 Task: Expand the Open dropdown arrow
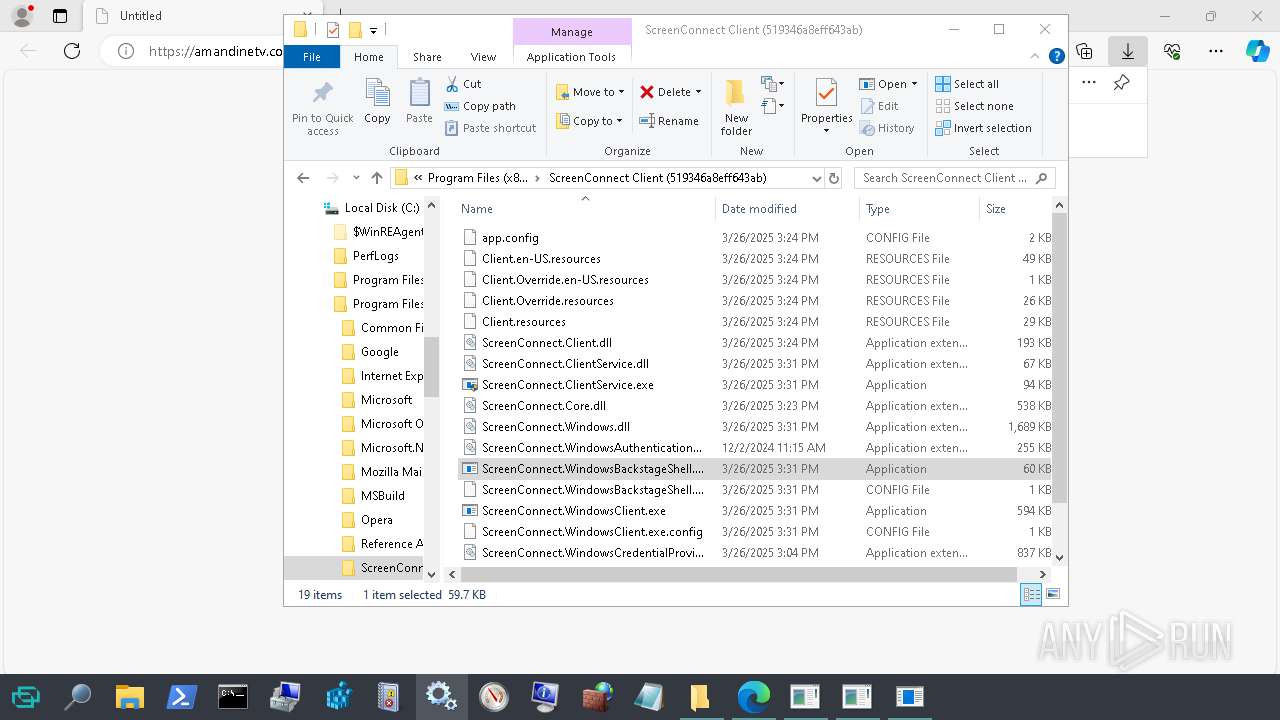[x=914, y=84]
